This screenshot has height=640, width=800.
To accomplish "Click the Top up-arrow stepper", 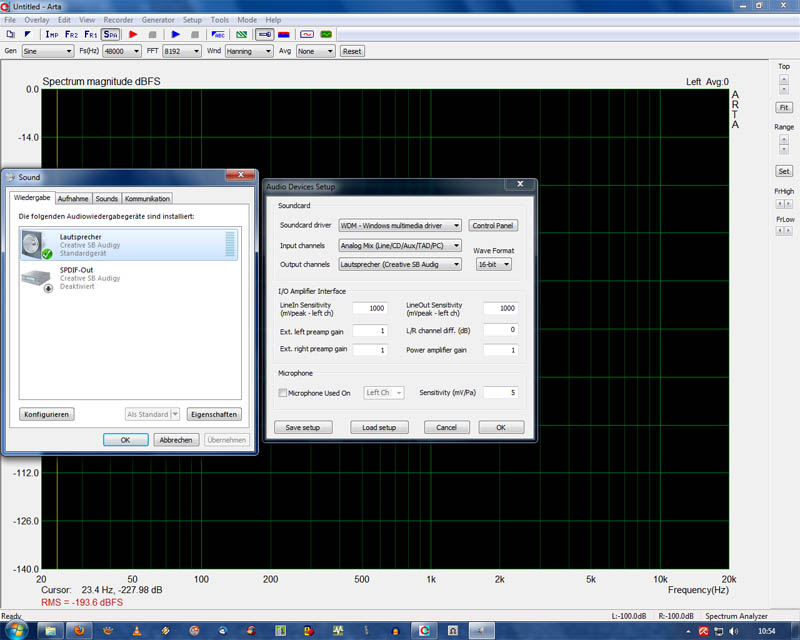I will (x=784, y=81).
